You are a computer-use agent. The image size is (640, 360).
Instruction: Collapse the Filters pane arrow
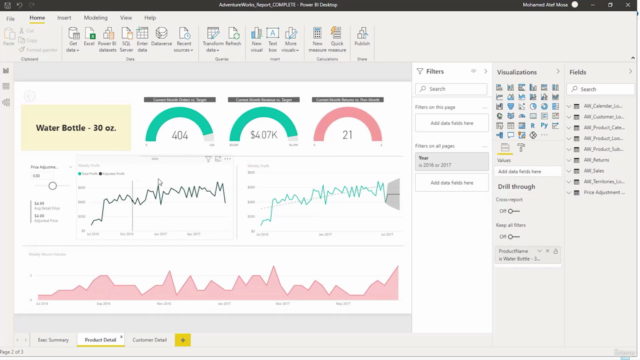(485, 71)
